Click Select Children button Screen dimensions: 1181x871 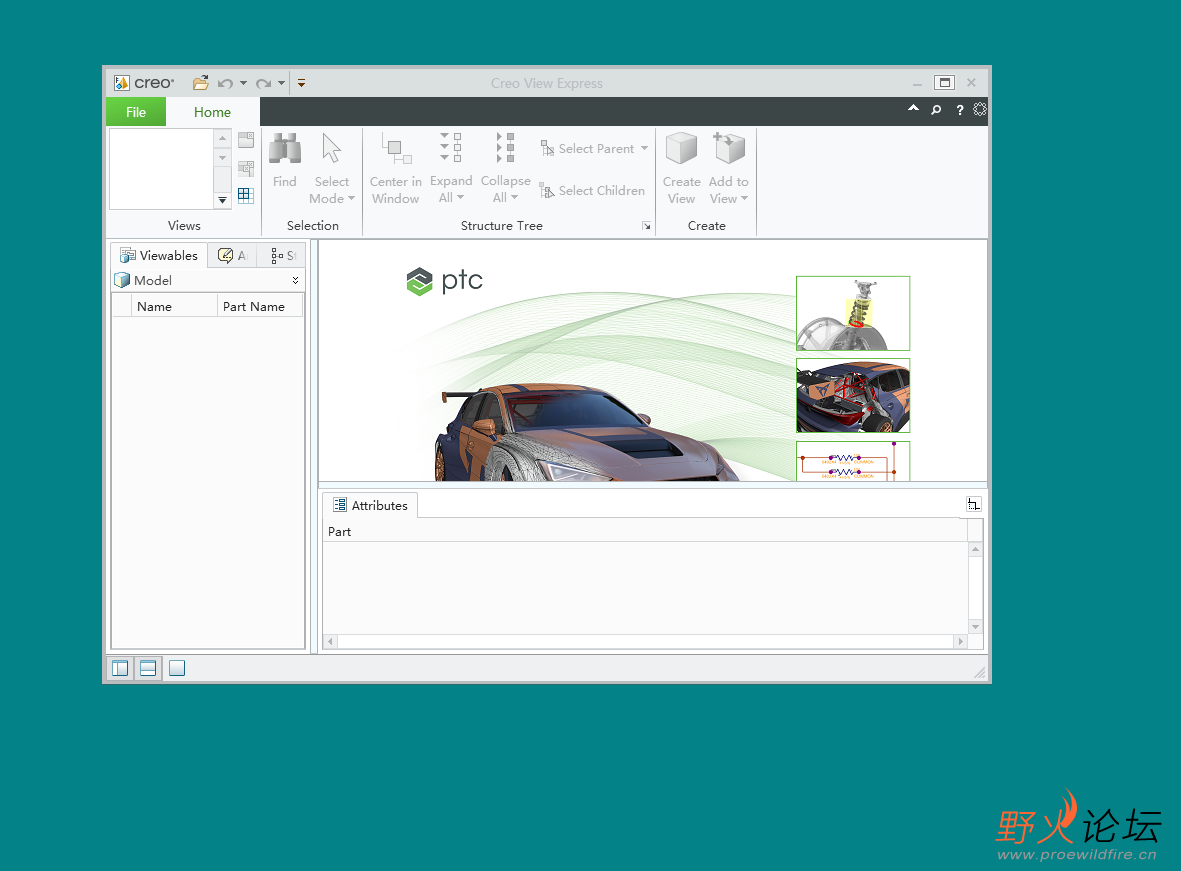592,191
